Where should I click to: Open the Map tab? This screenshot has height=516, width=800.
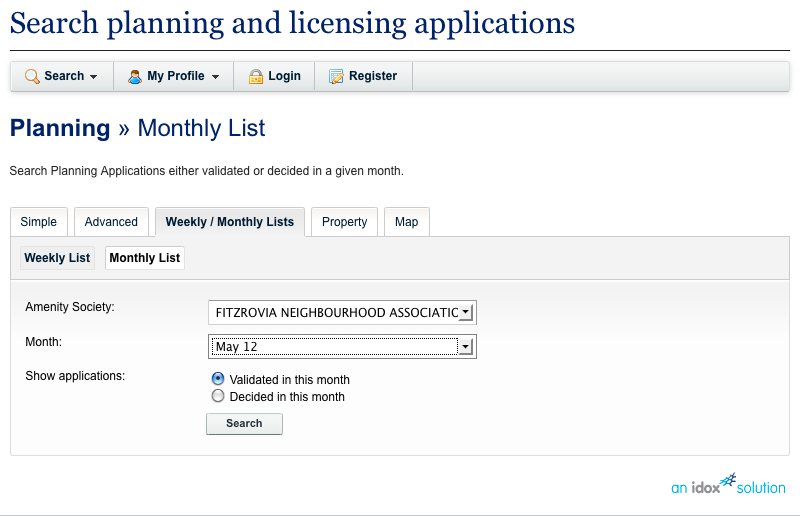406,222
